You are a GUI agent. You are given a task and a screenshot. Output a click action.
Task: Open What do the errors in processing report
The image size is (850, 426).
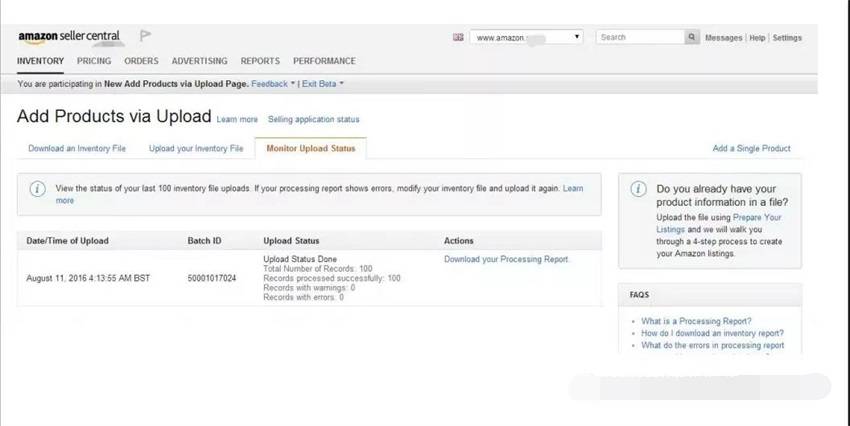click(712, 345)
